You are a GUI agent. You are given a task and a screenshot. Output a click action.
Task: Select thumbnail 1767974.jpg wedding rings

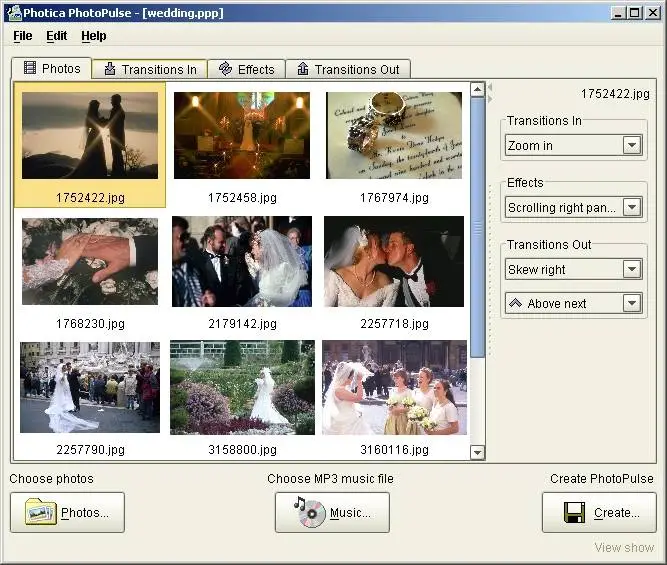tap(394, 135)
